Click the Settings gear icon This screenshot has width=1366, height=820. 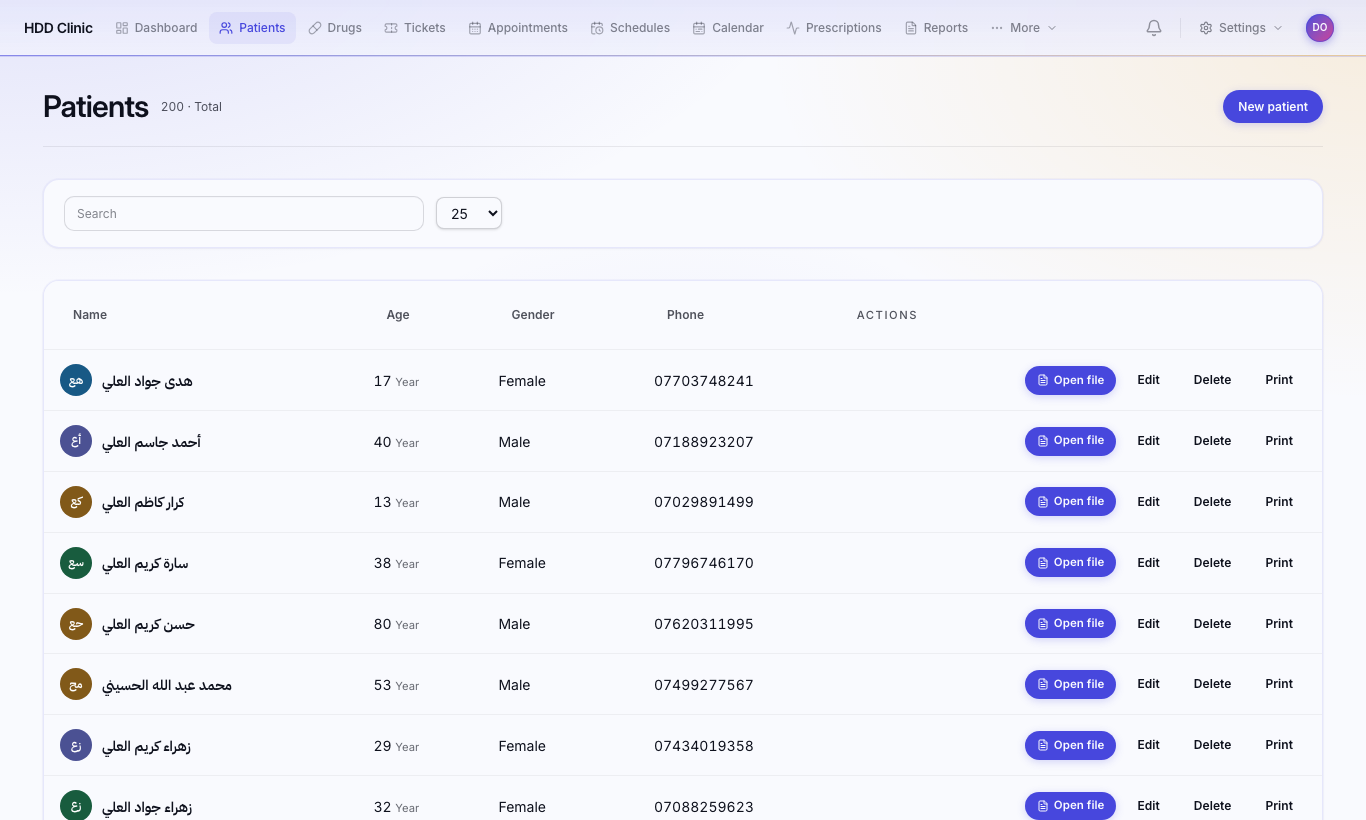point(1206,28)
